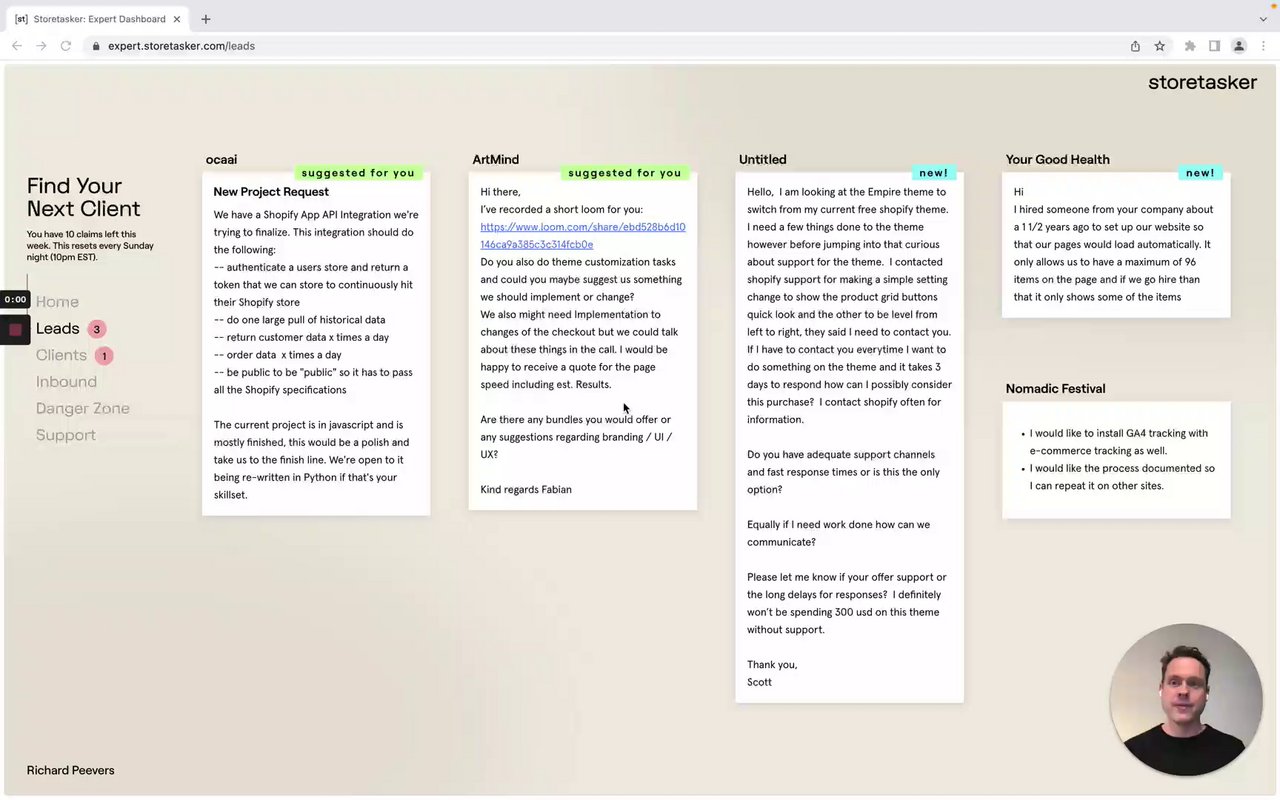Click the Loom recording timer 0:00
The image size is (1280, 800).
click(x=15, y=299)
